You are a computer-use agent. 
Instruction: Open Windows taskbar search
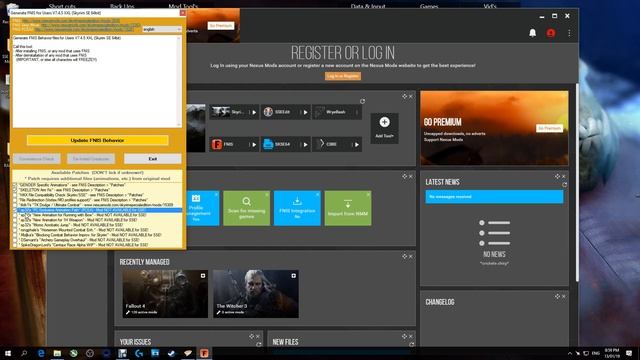coord(24,353)
